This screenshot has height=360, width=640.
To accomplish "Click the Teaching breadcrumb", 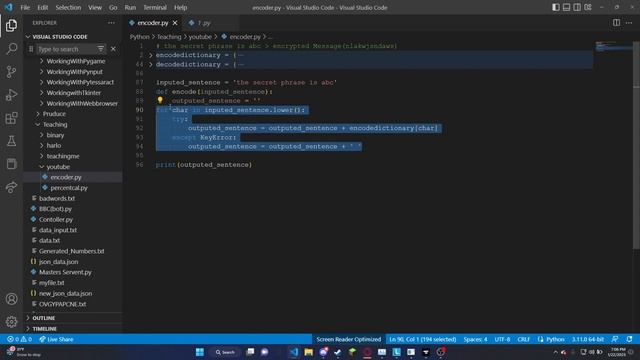I will [169, 37].
